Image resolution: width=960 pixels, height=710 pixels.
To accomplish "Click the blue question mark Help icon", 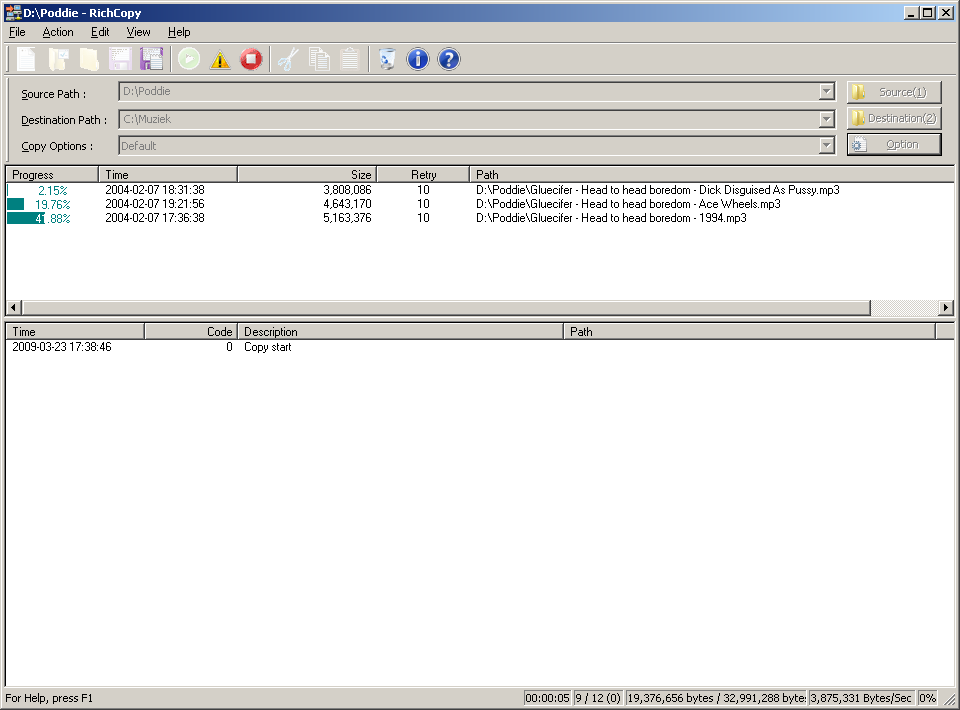I will tap(449, 59).
